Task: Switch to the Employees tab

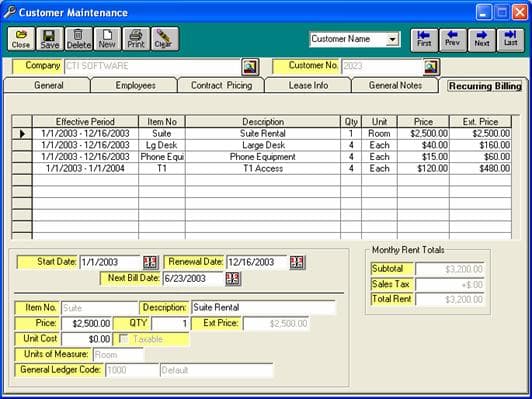Action: pos(135,85)
